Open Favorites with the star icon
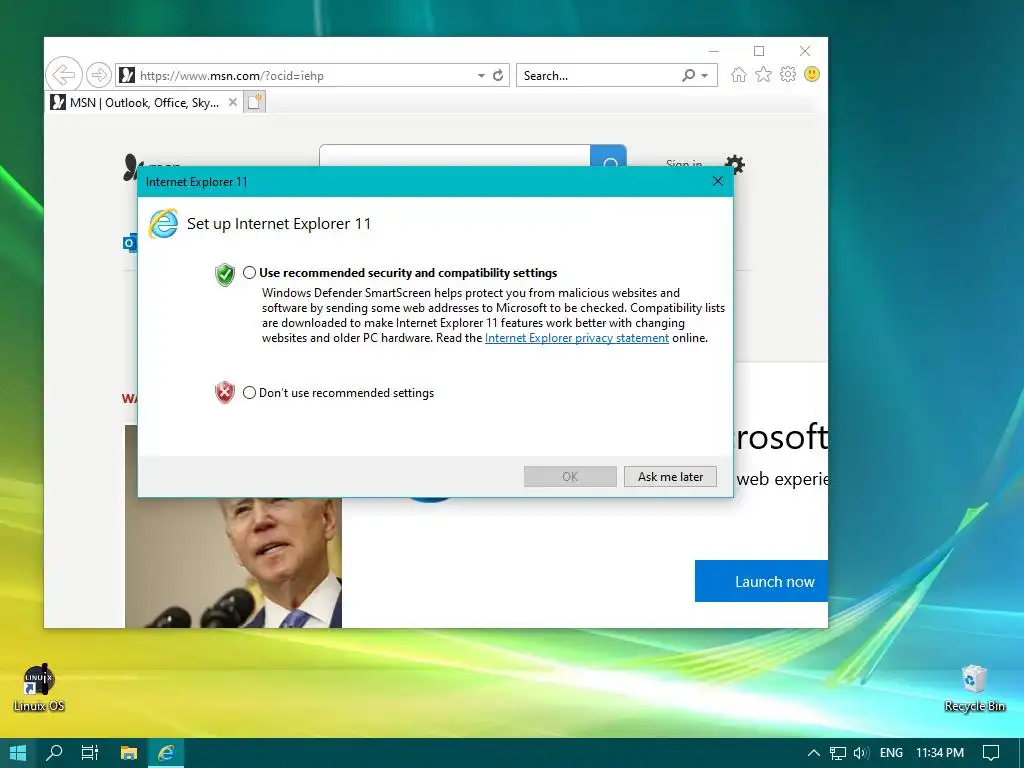The width and height of the screenshot is (1024, 768). click(763, 74)
